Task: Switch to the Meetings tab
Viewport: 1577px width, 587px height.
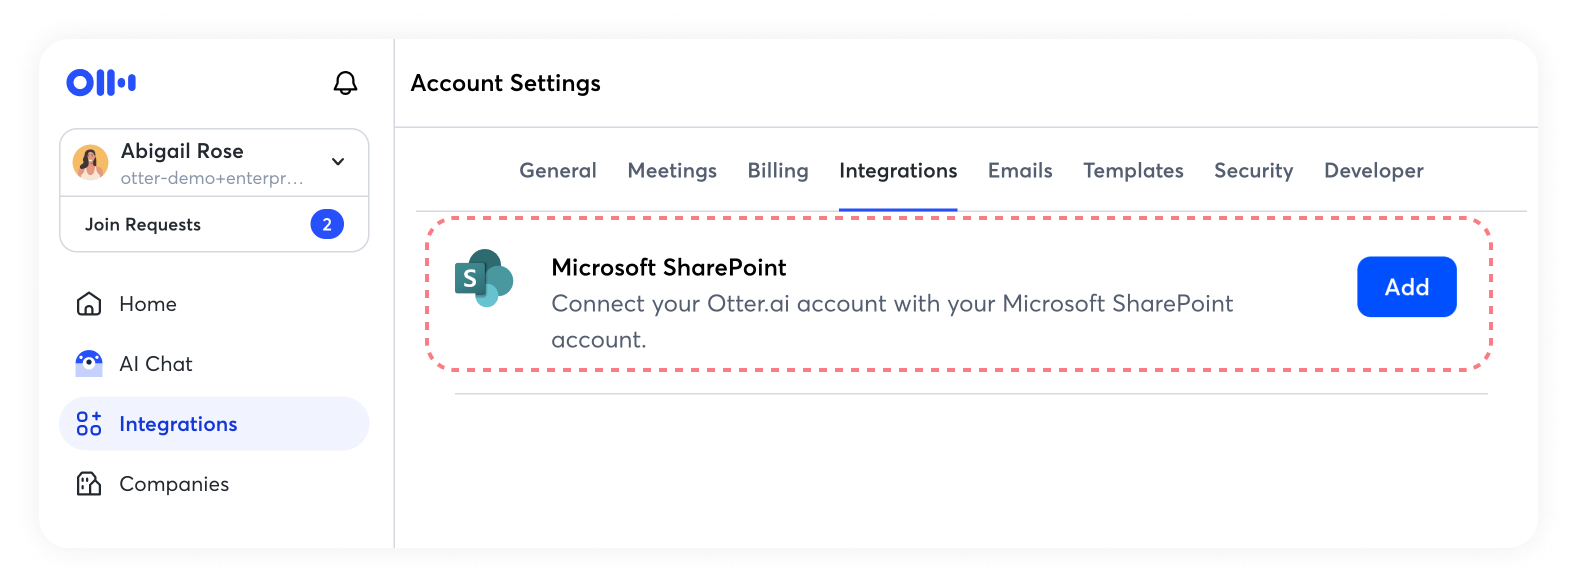Action: click(x=672, y=171)
